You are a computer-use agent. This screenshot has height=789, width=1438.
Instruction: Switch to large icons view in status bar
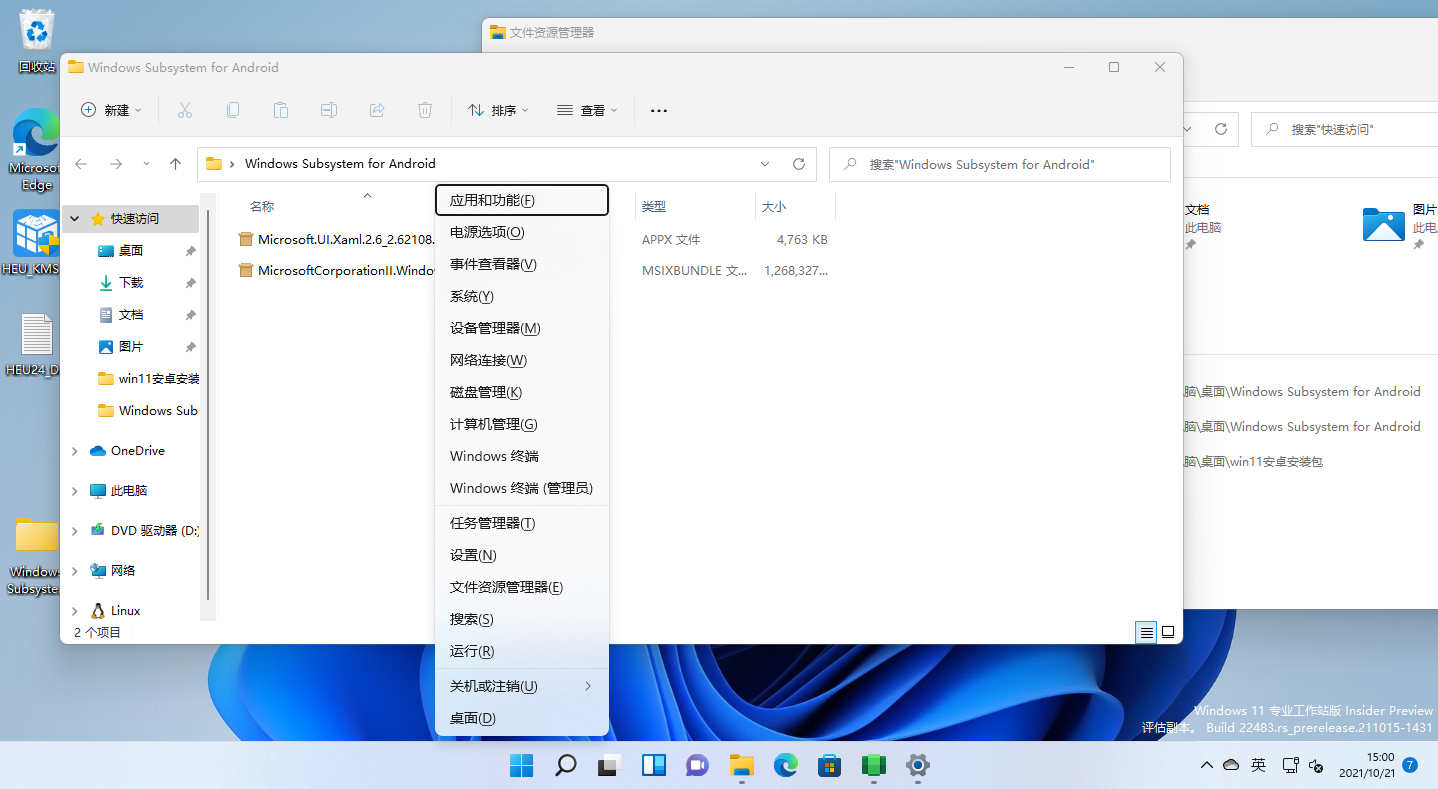[x=1167, y=632]
